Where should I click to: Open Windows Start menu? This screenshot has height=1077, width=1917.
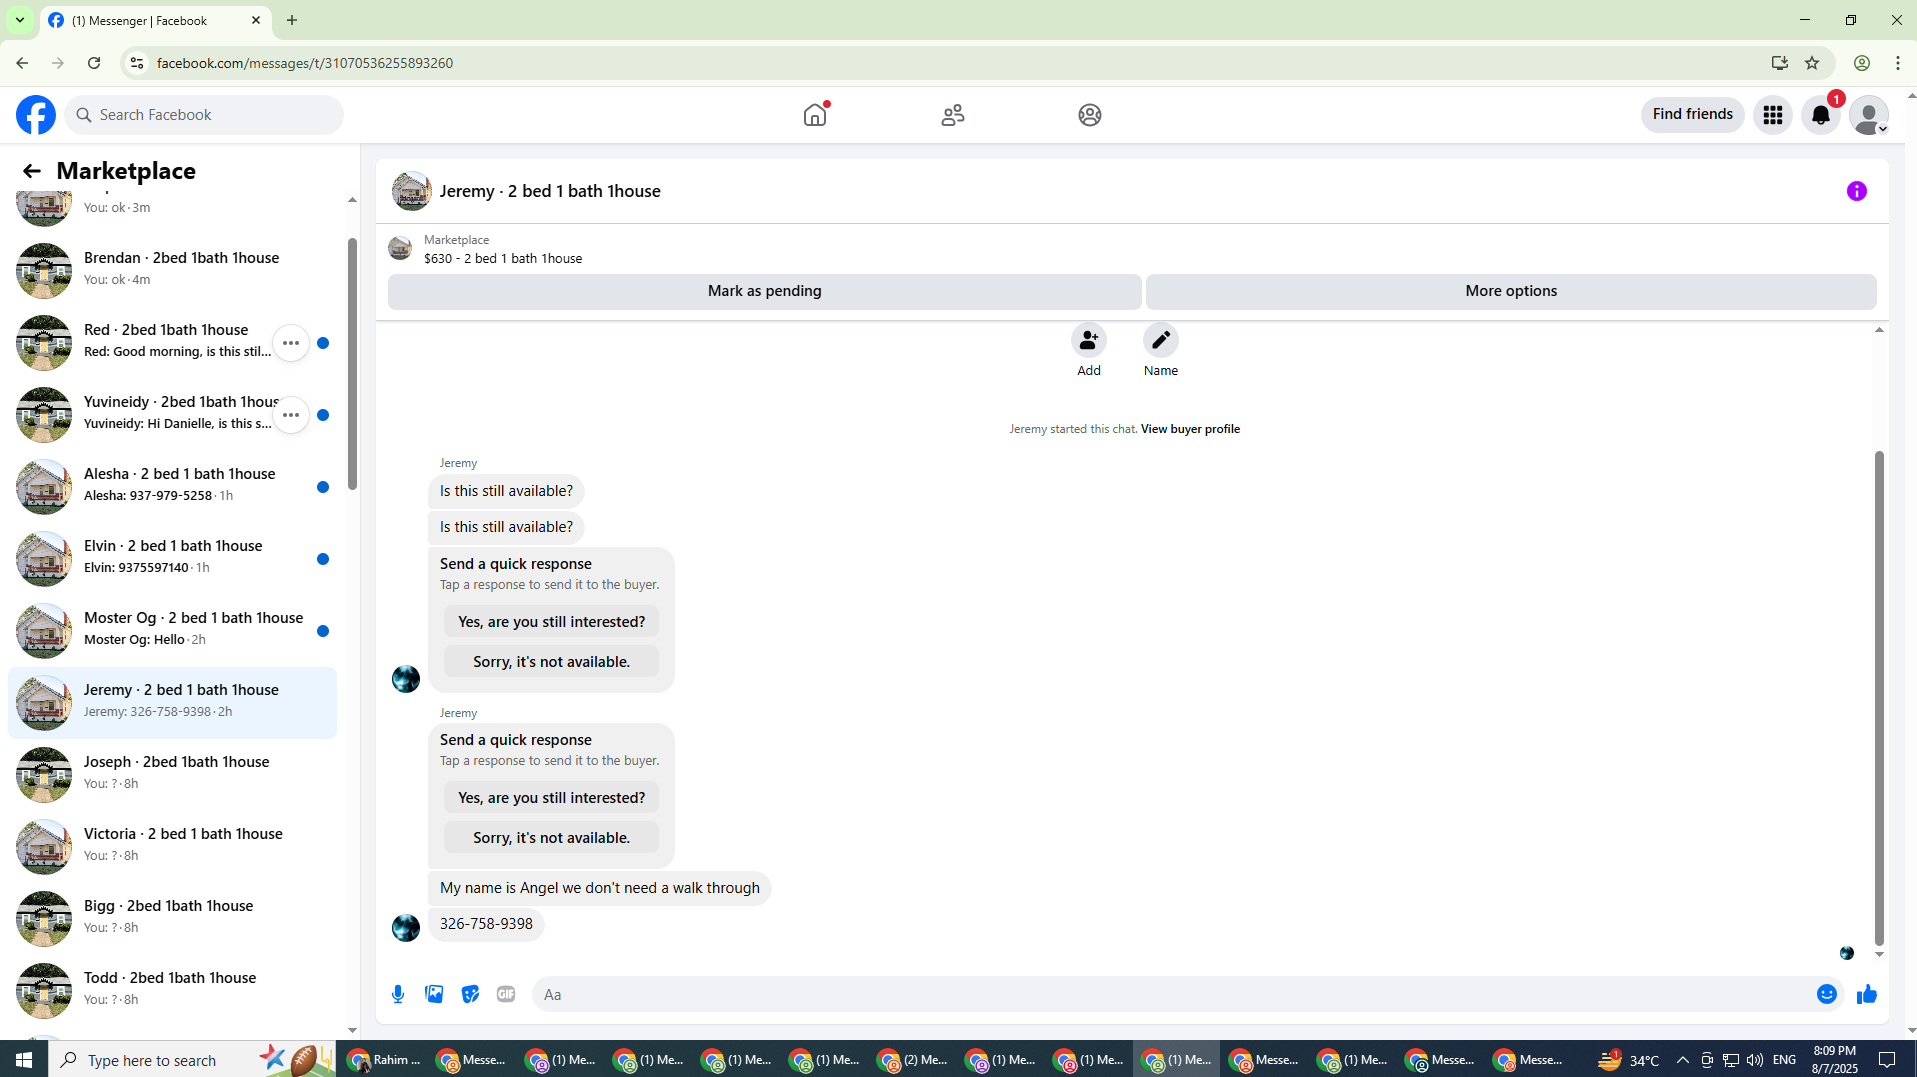click(x=24, y=1060)
